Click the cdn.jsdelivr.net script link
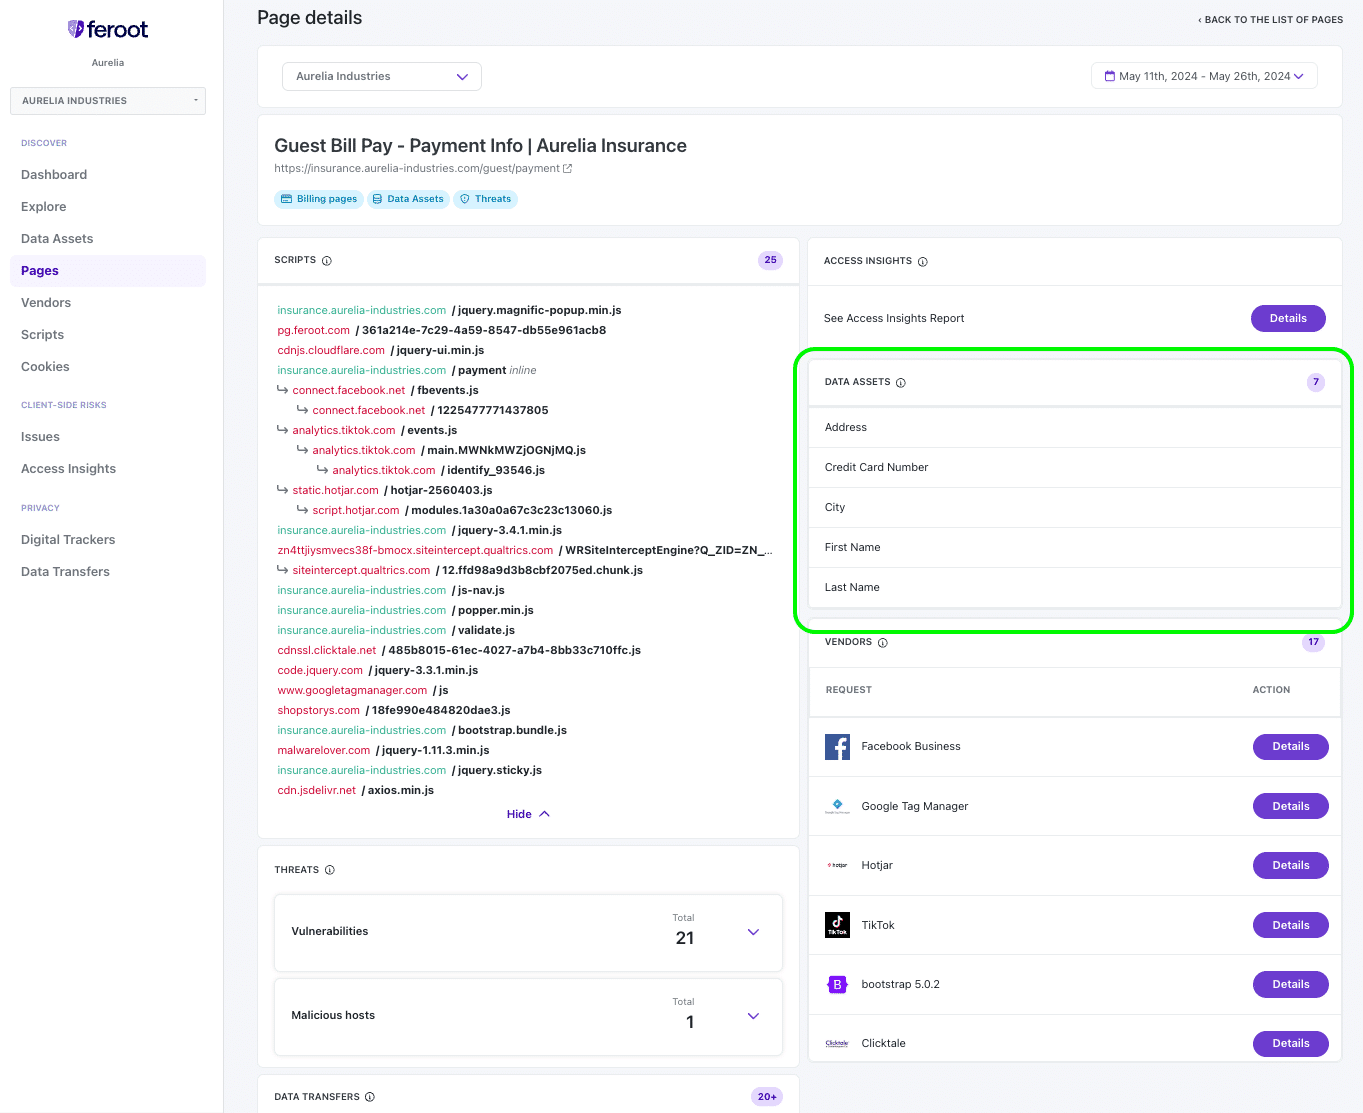Viewport: 1363px width, 1113px height. (x=317, y=790)
